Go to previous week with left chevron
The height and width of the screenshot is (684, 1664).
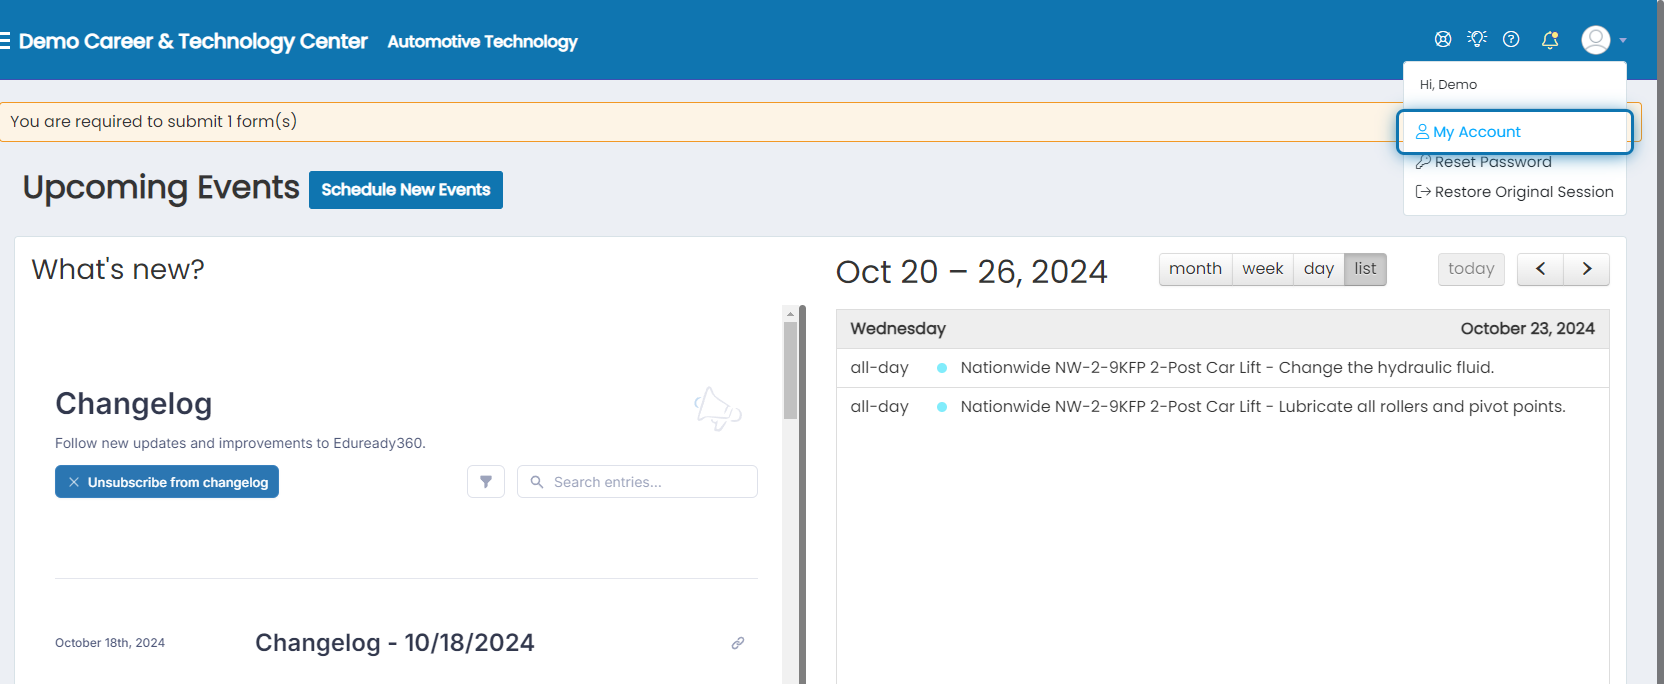tap(1540, 269)
